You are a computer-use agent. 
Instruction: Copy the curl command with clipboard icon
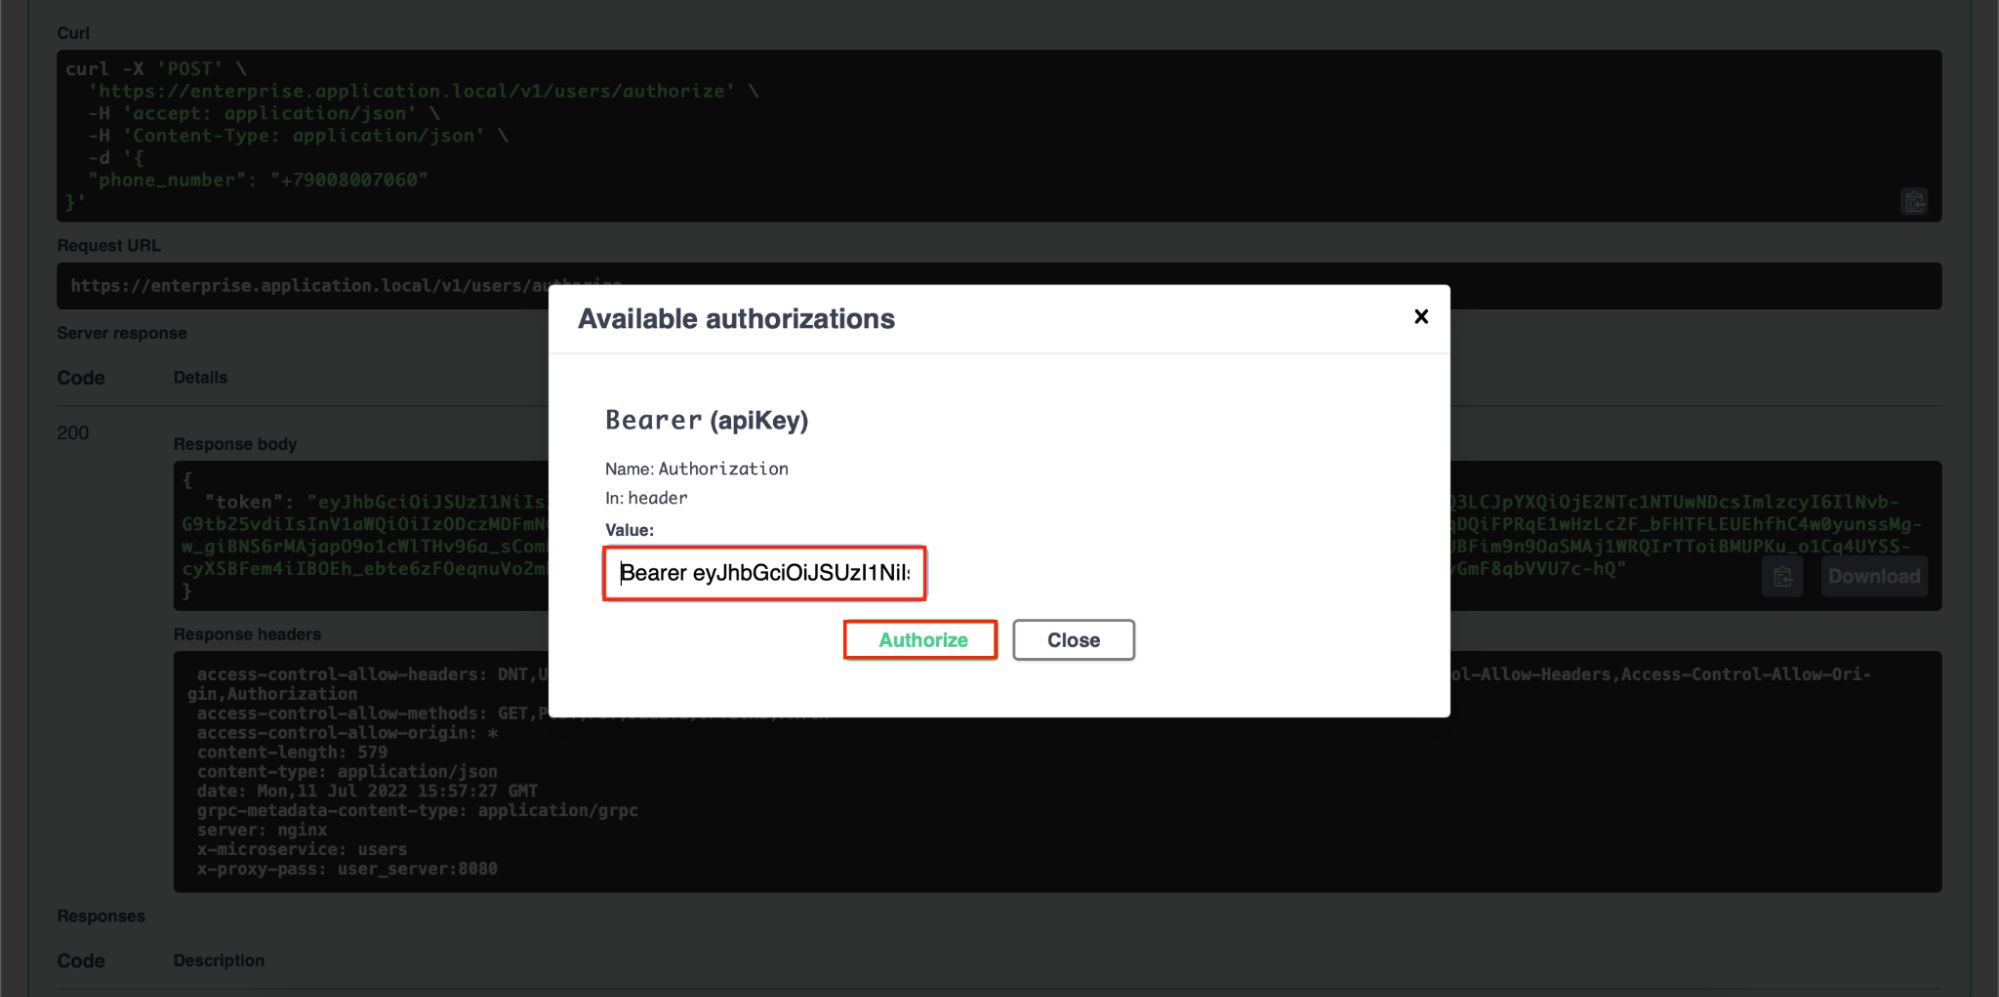tap(1914, 202)
